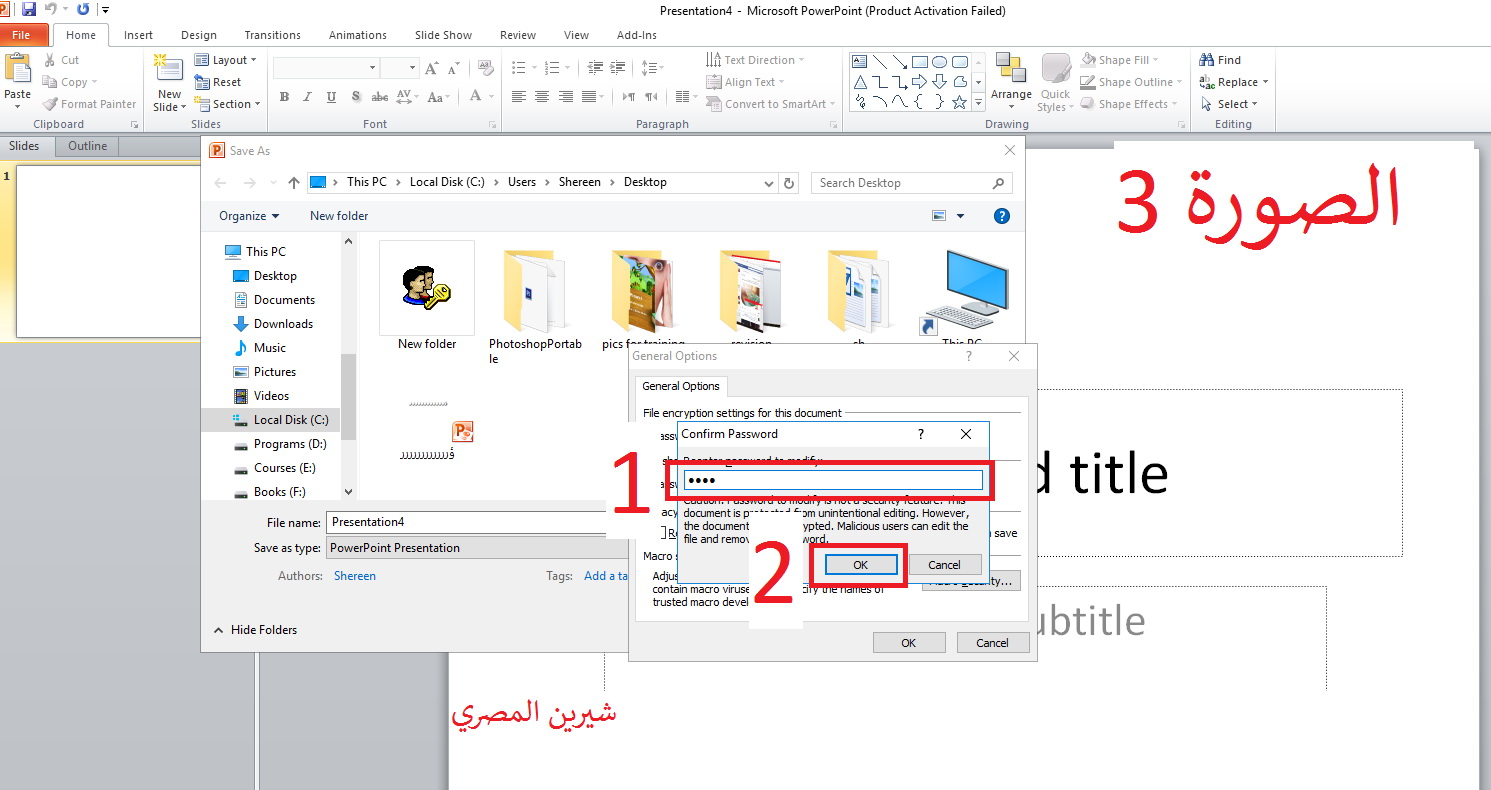The image size is (1491, 790).
Task: Click the Format Painter brush icon
Action: pyautogui.click(x=49, y=104)
